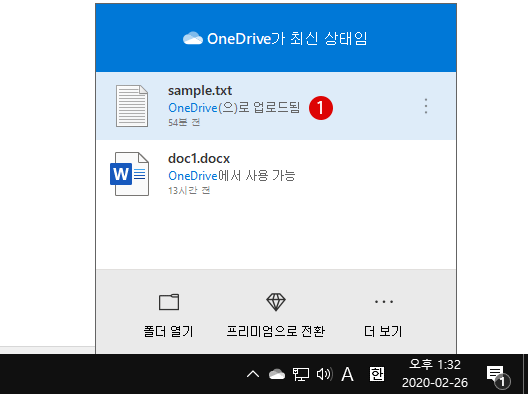Click the 폴더 열기 label
528x394 pixels.
tap(168, 331)
